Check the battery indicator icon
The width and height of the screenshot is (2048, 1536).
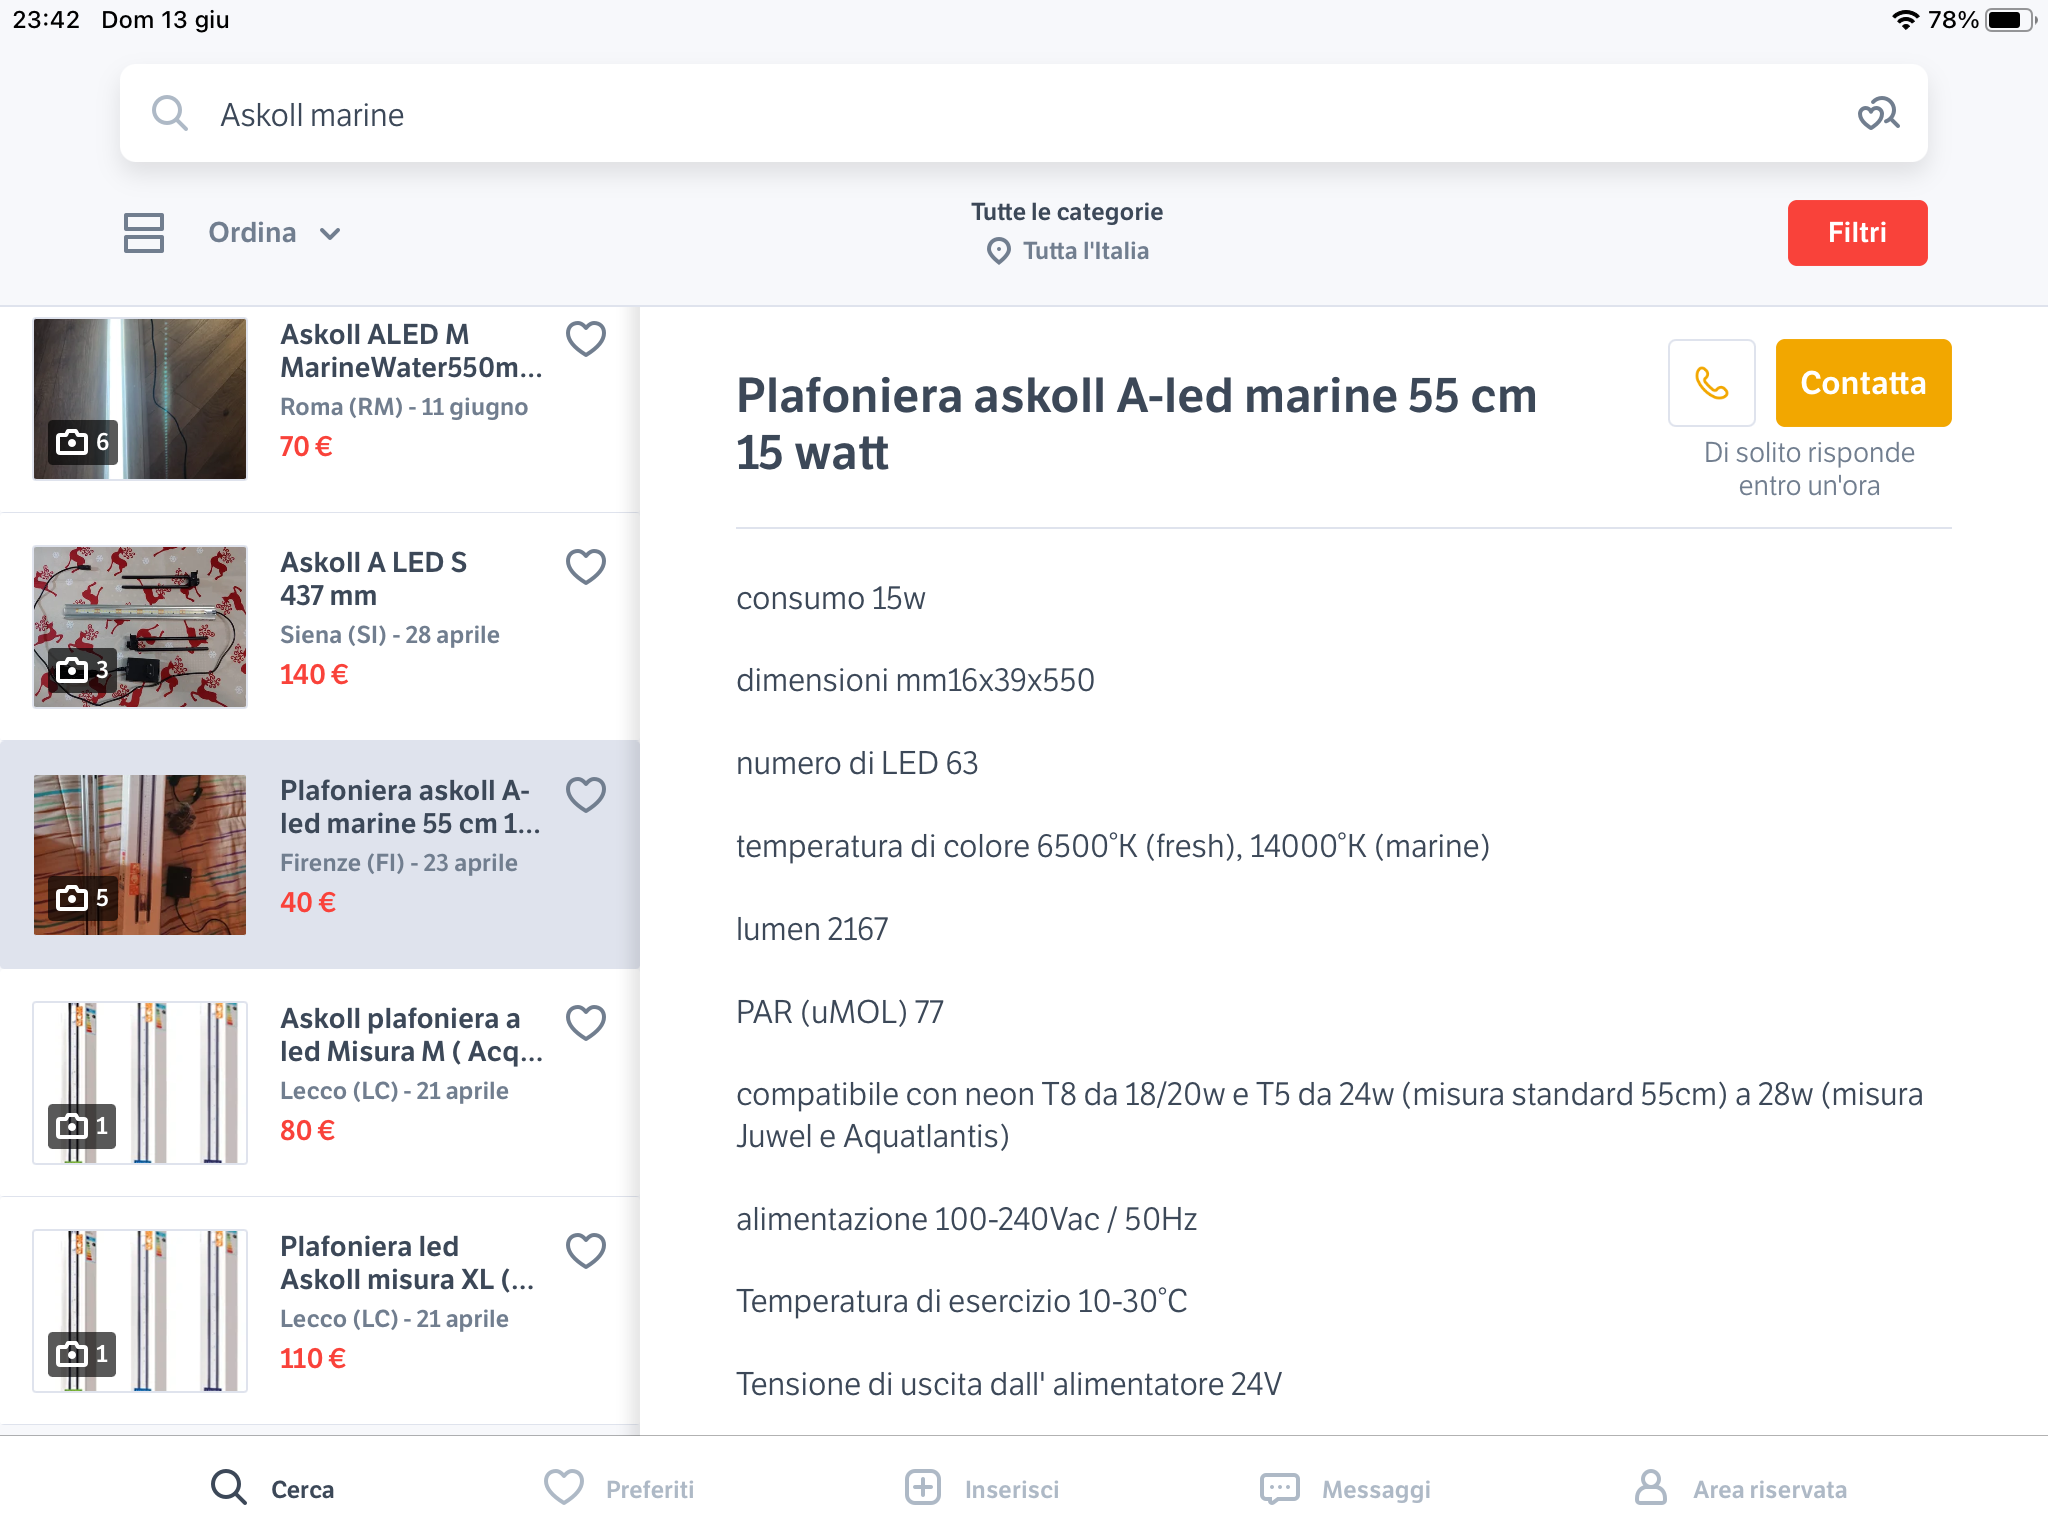pos(2010,20)
